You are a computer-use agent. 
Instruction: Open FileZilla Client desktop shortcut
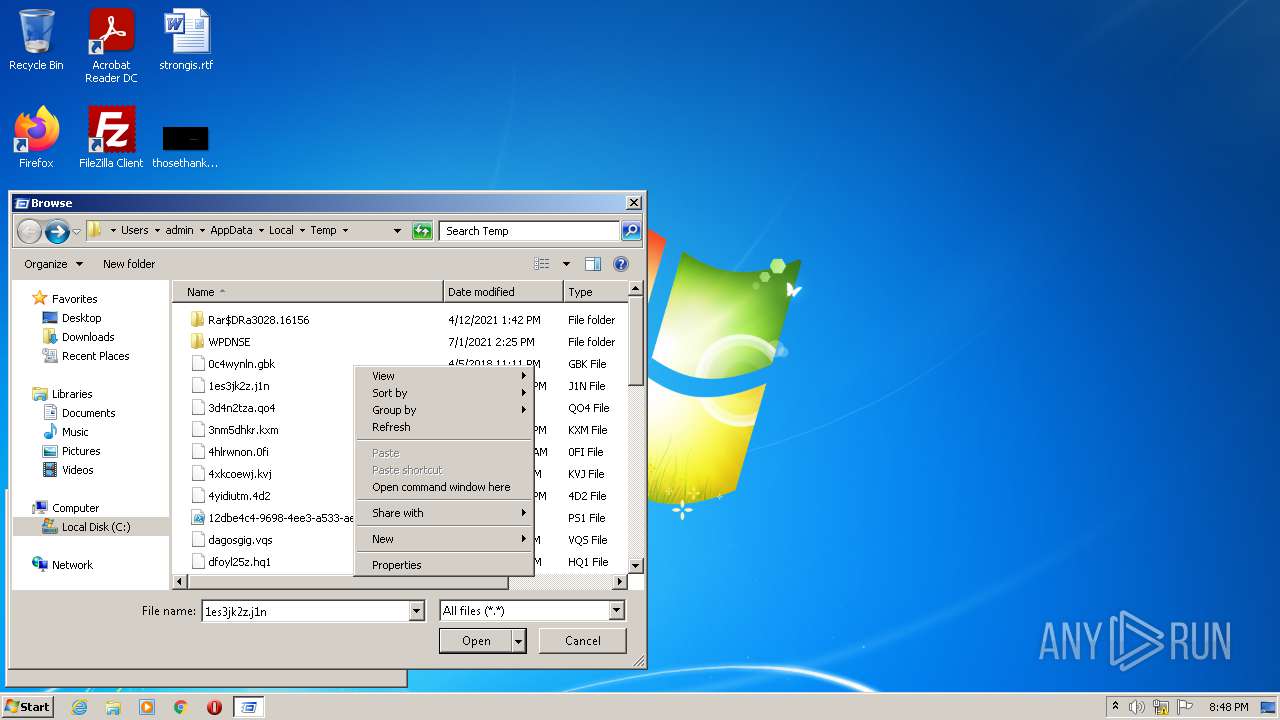(111, 138)
